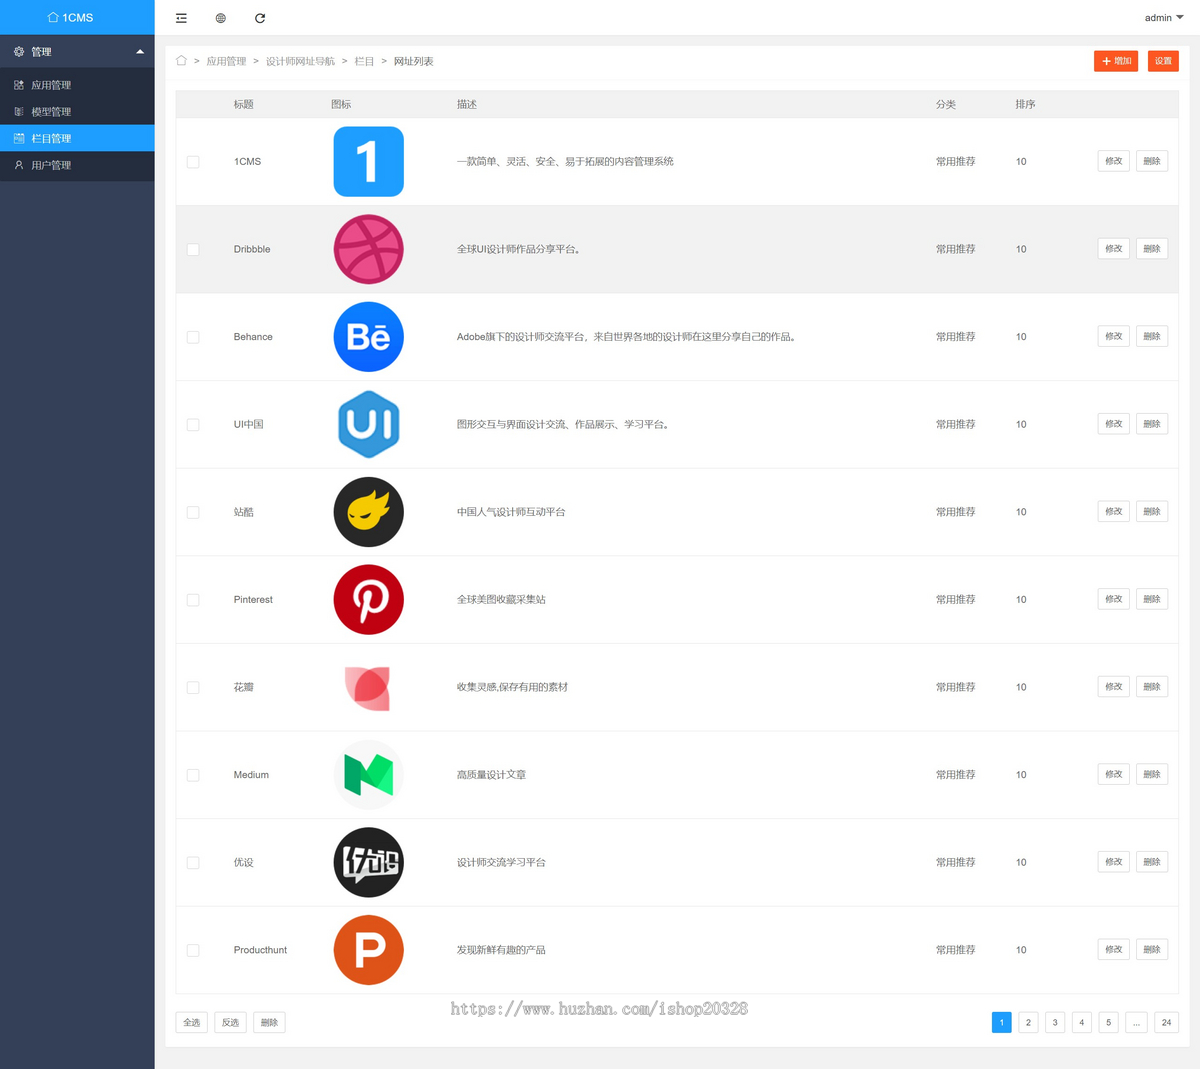
Task: Click 修改 for the 1CMS row
Action: (1113, 161)
